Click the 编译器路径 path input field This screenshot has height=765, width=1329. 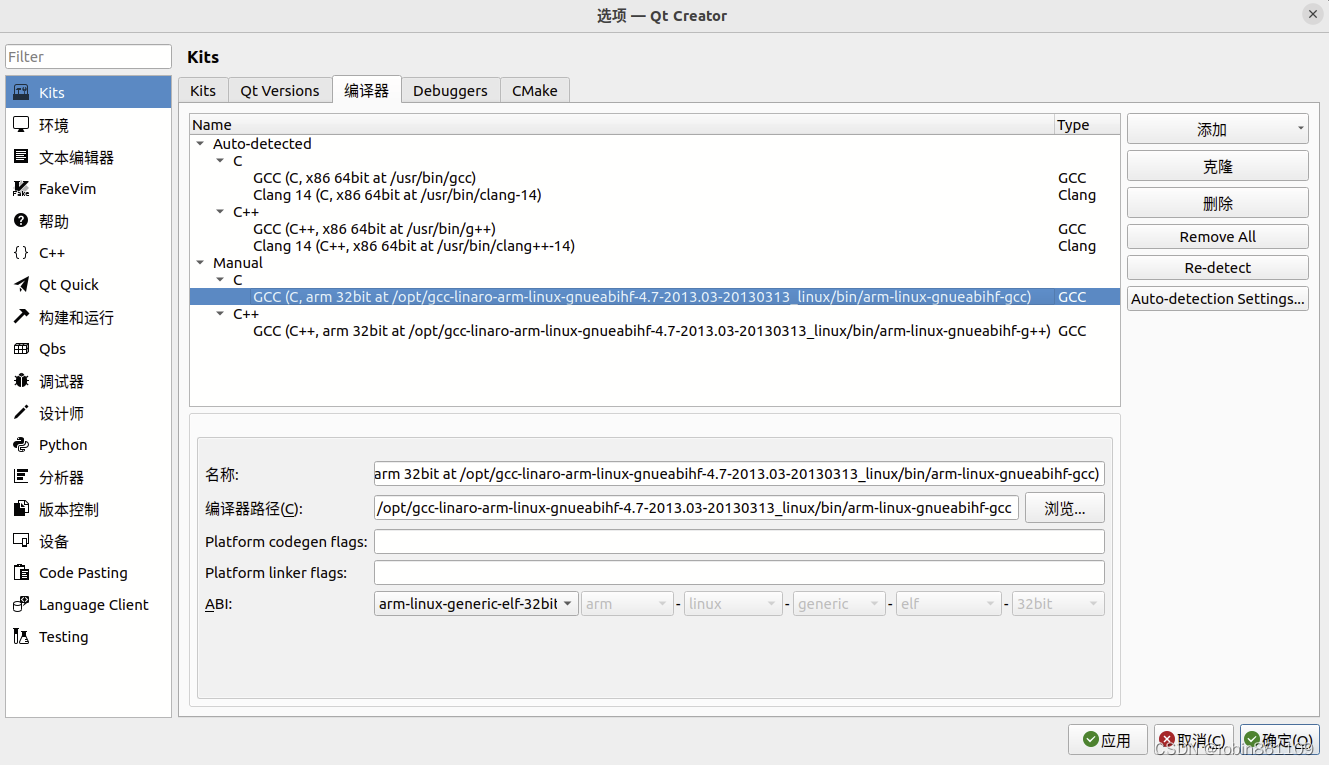point(696,508)
